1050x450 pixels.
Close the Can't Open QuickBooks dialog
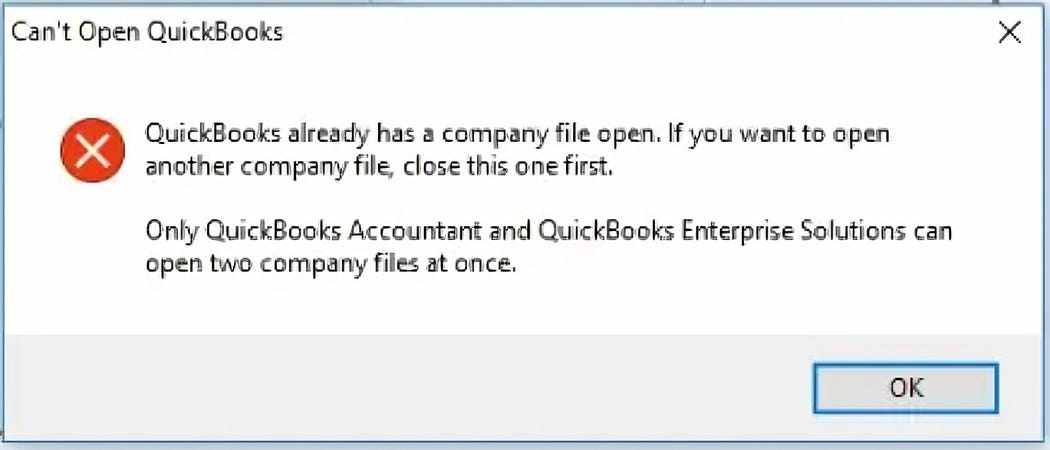click(1009, 32)
